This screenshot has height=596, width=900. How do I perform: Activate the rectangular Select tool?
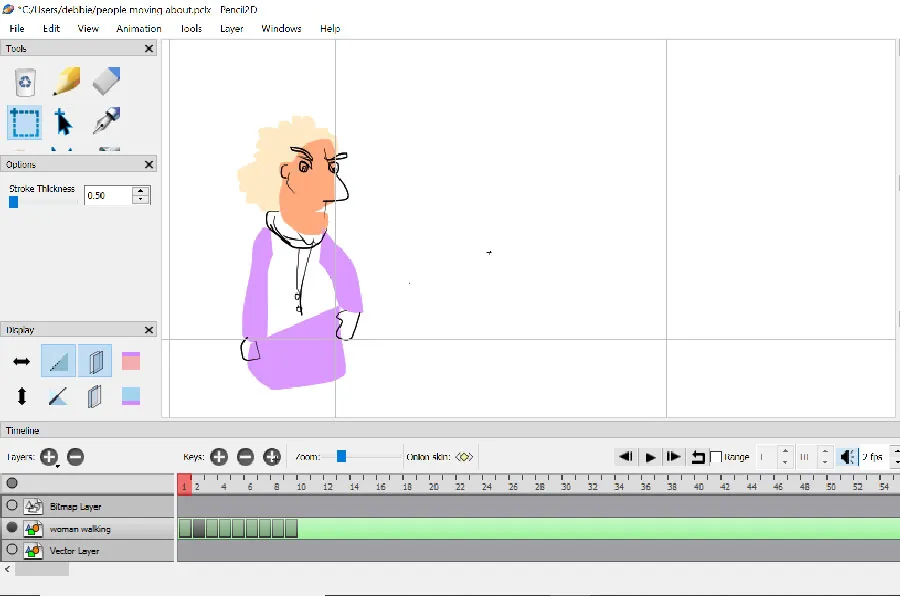click(25, 123)
